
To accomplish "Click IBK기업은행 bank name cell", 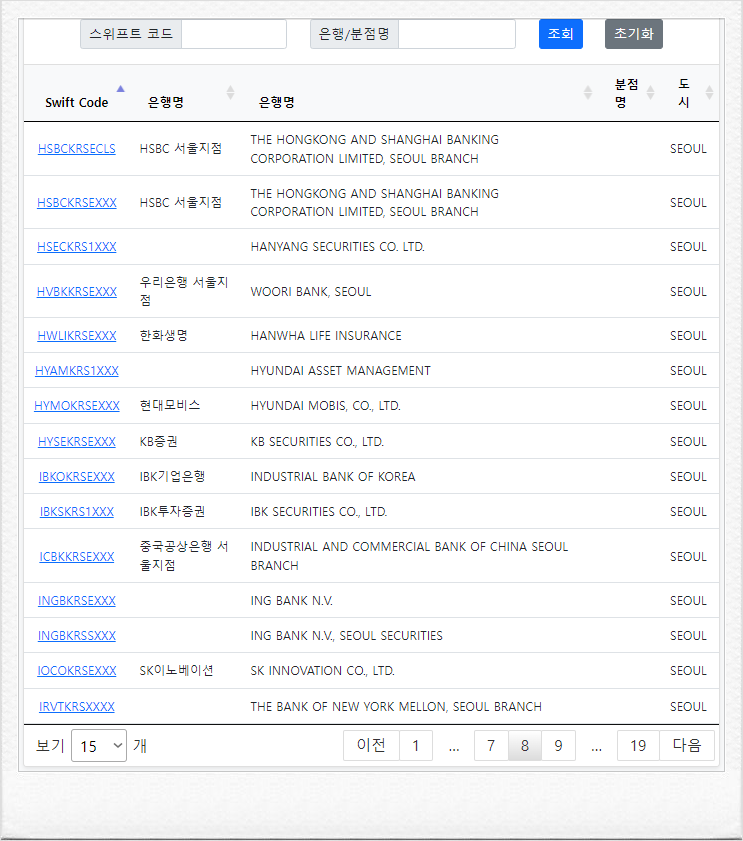I will [x=172, y=476].
